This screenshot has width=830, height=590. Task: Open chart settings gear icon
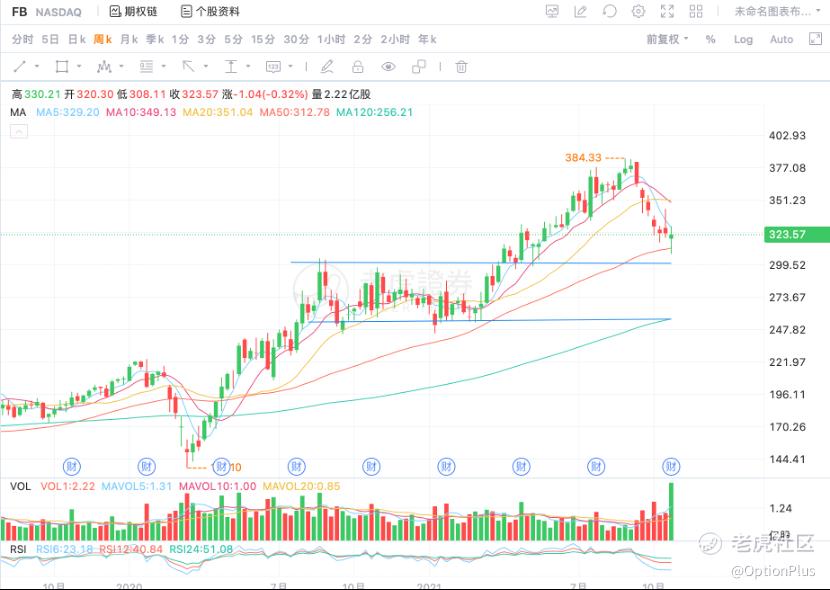click(638, 11)
